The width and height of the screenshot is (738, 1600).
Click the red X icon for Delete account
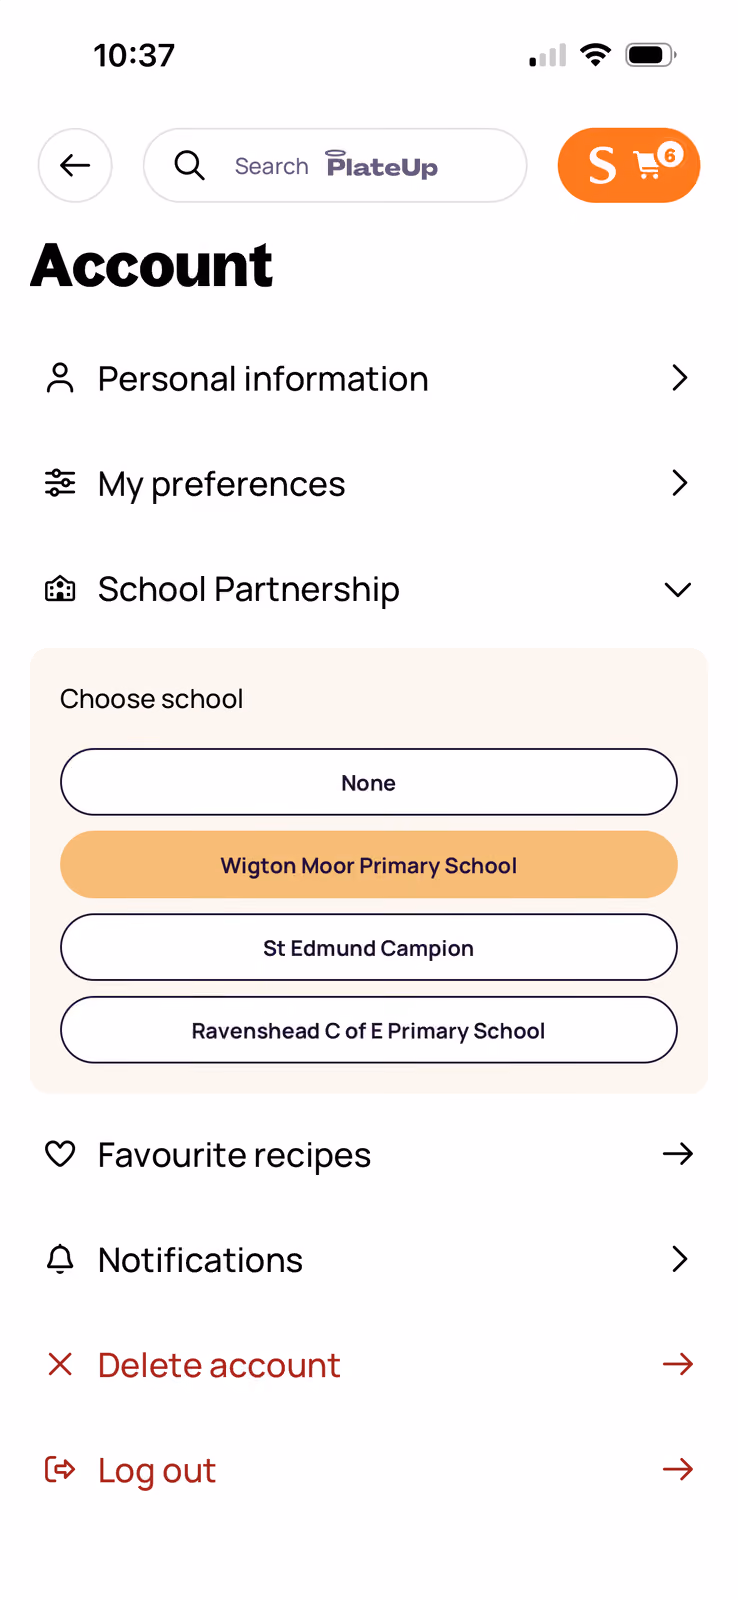pos(60,1364)
